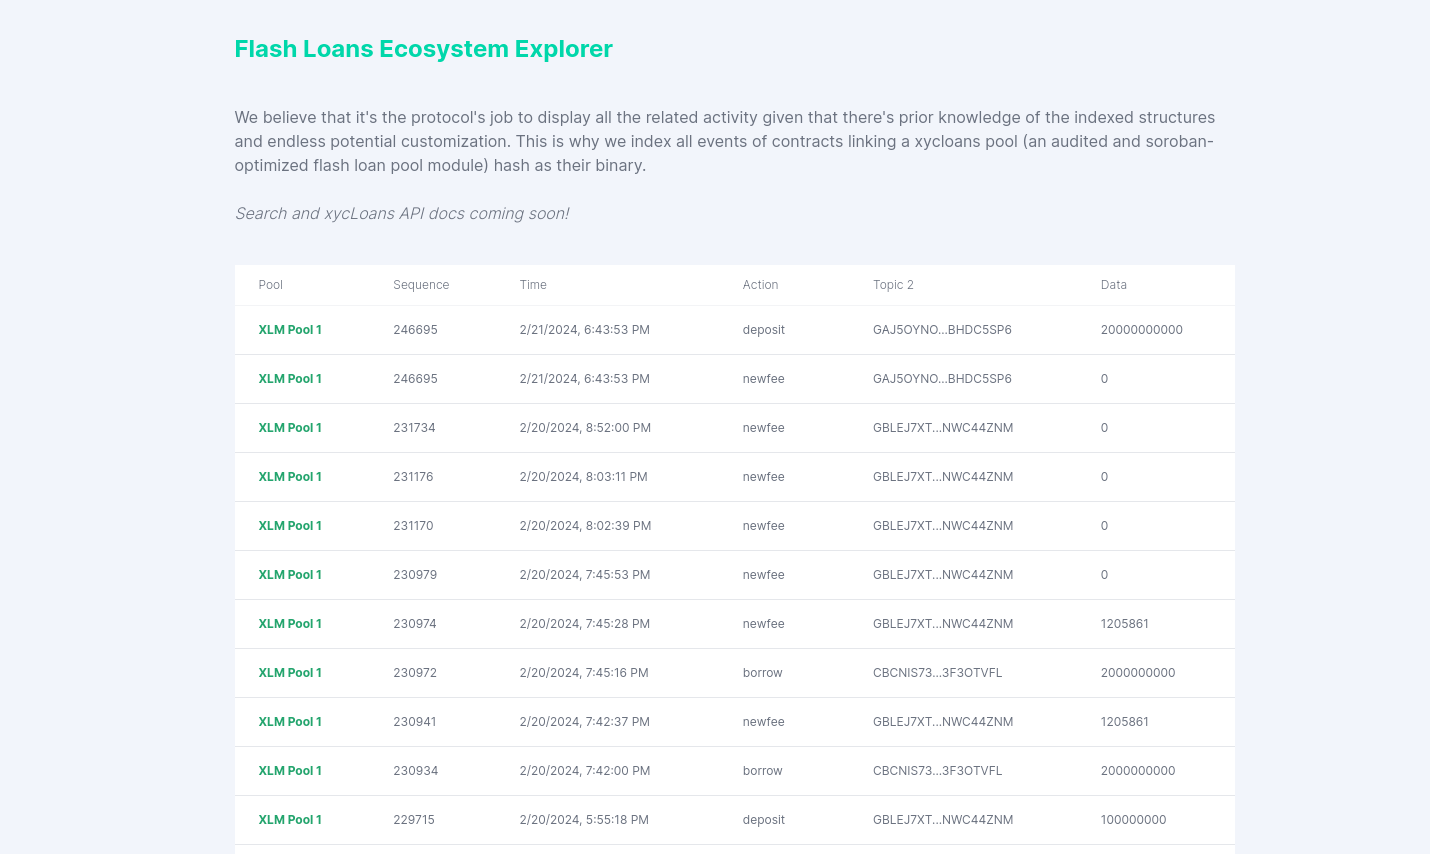Click sequence number 231176
Image resolution: width=1430 pixels, height=854 pixels.
413,477
